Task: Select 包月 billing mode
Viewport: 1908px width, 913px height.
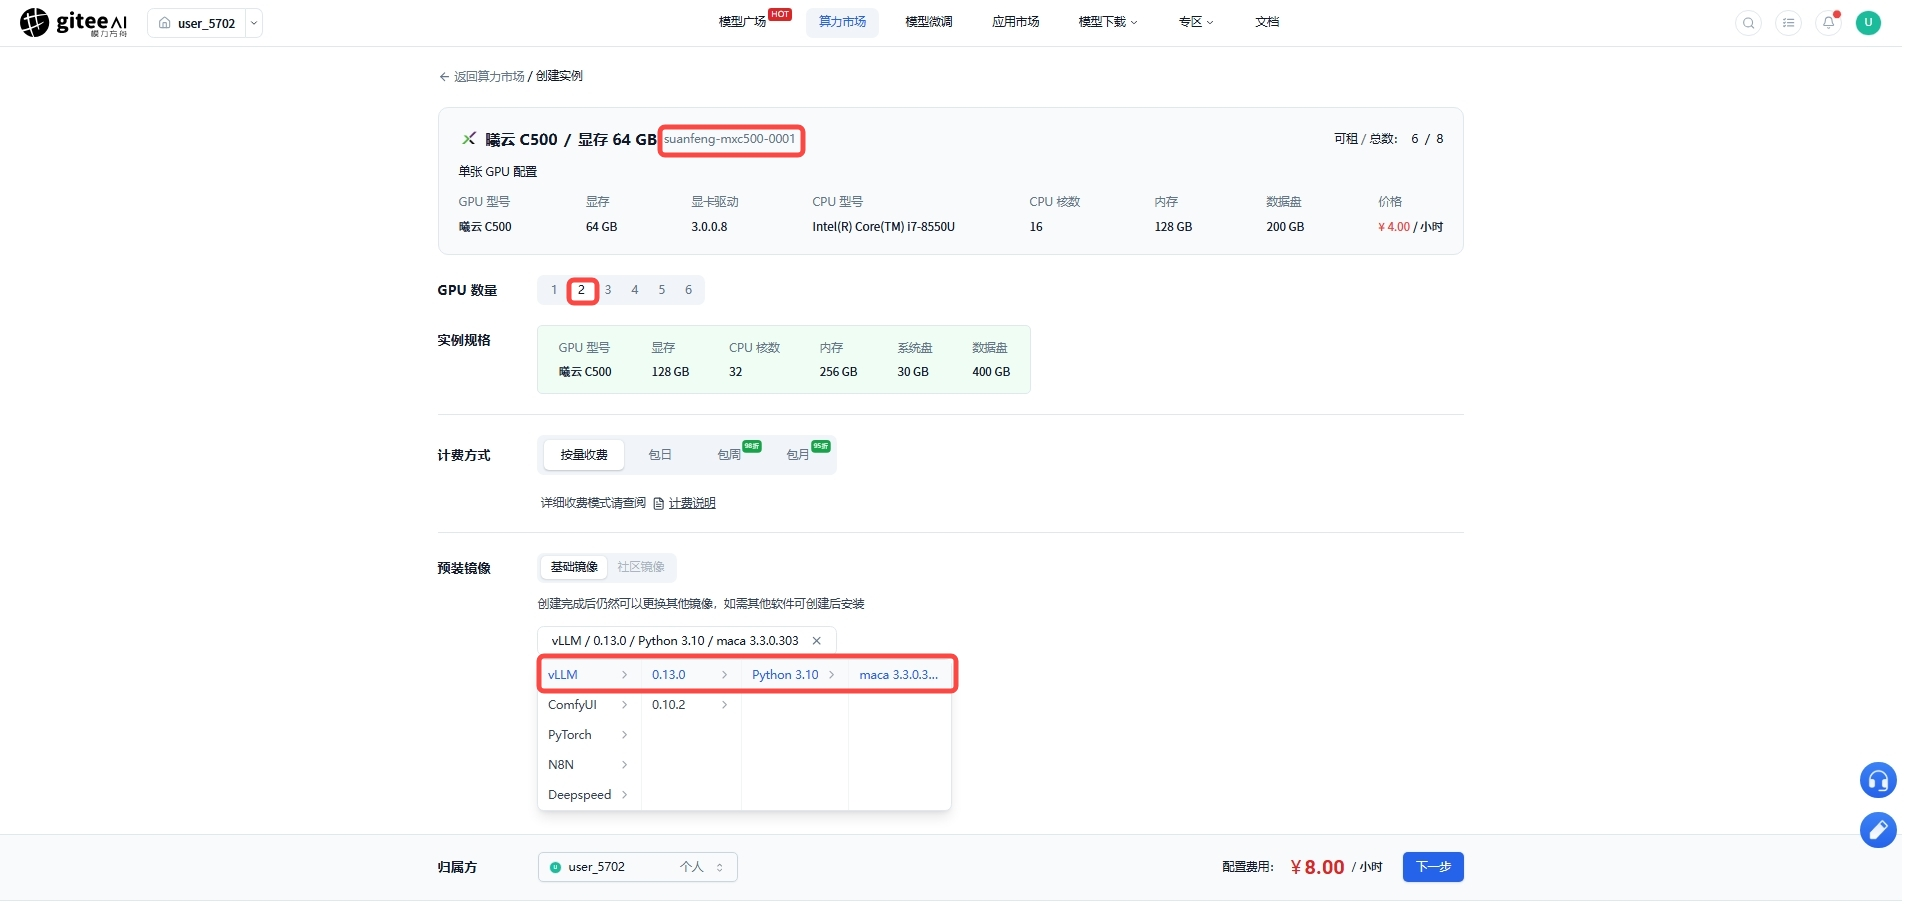Action: (x=800, y=455)
